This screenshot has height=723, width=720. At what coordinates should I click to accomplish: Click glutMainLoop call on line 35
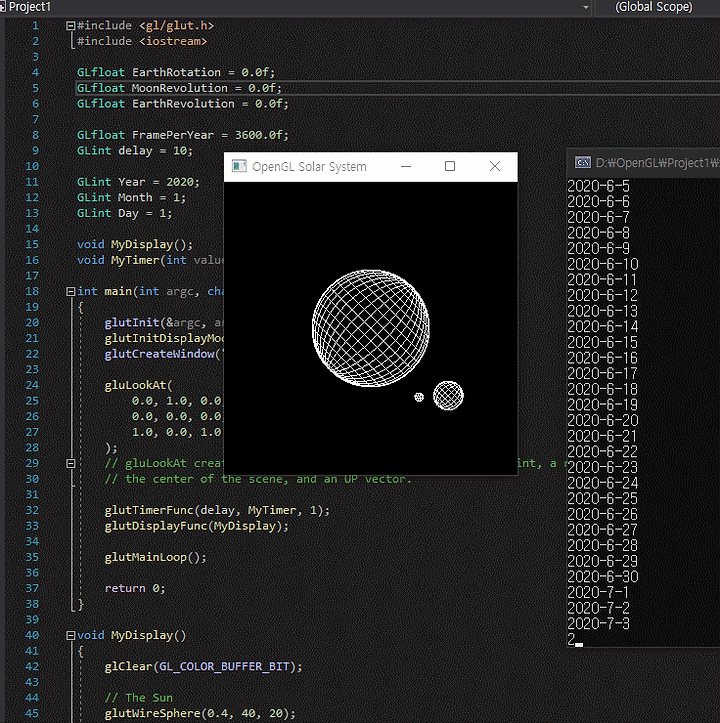tap(155, 557)
